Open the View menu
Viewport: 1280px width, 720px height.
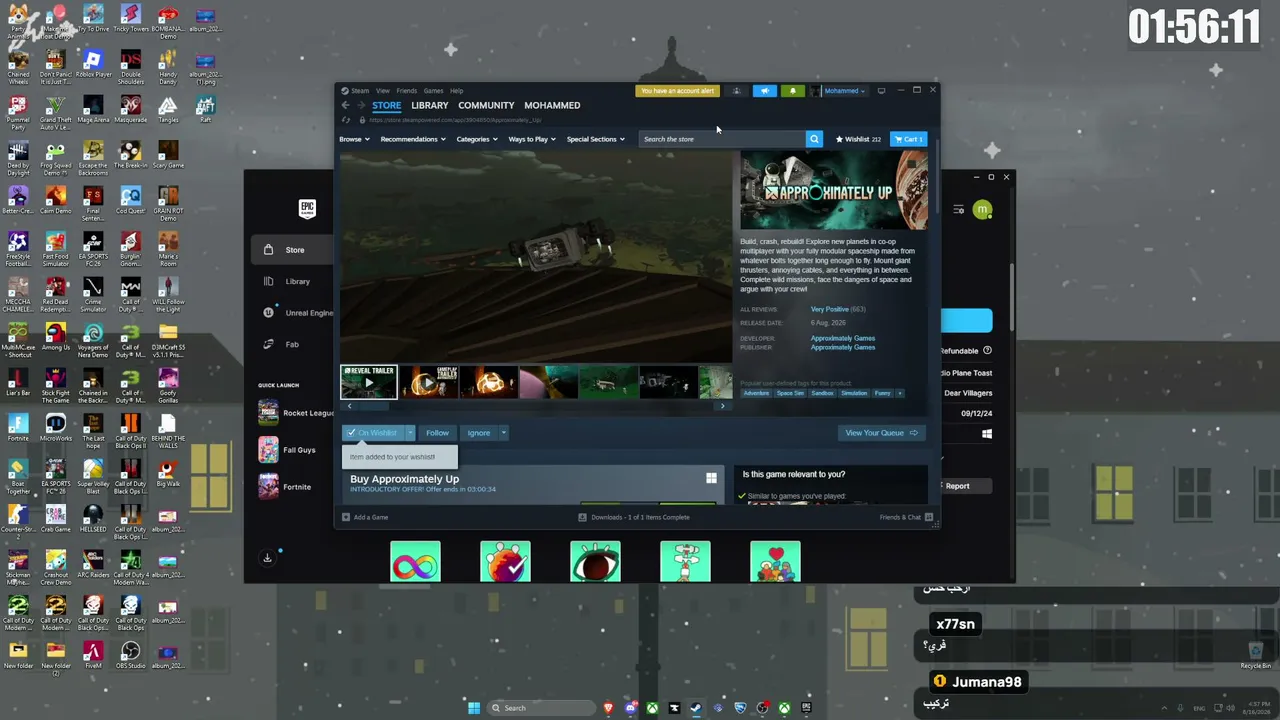pyautogui.click(x=383, y=91)
